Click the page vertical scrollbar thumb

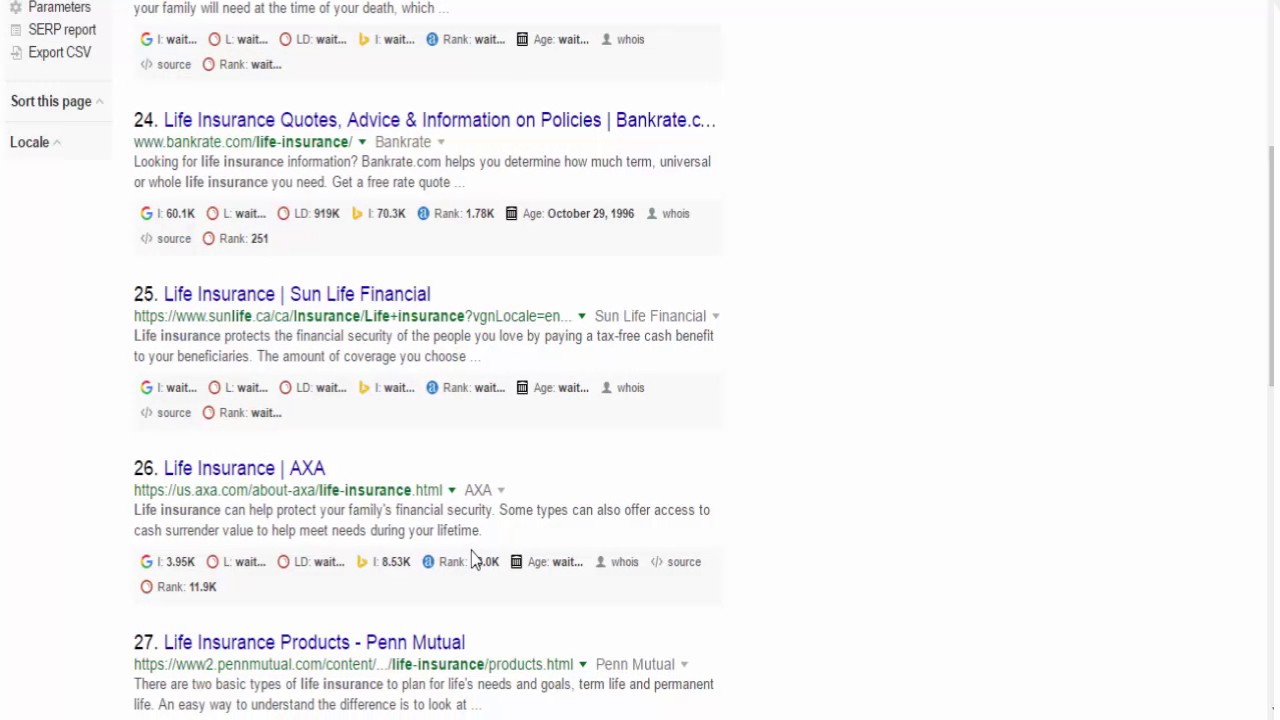pos(1273,265)
